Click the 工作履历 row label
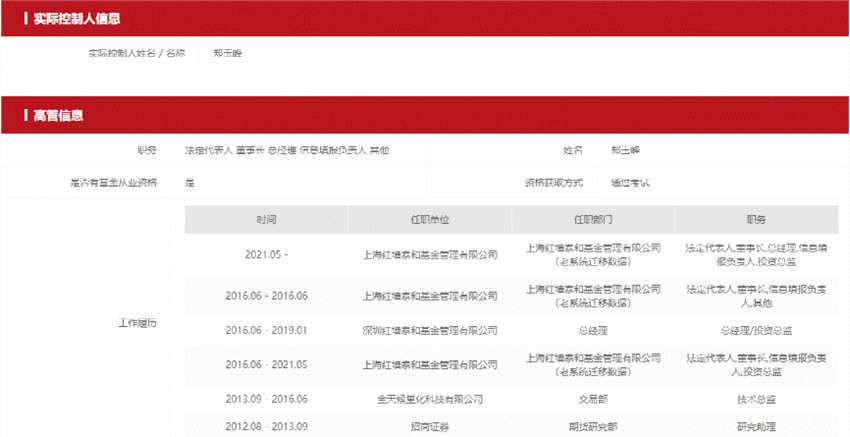Image resolution: width=850 pixels, height=437 pixels. coord(138,323)
